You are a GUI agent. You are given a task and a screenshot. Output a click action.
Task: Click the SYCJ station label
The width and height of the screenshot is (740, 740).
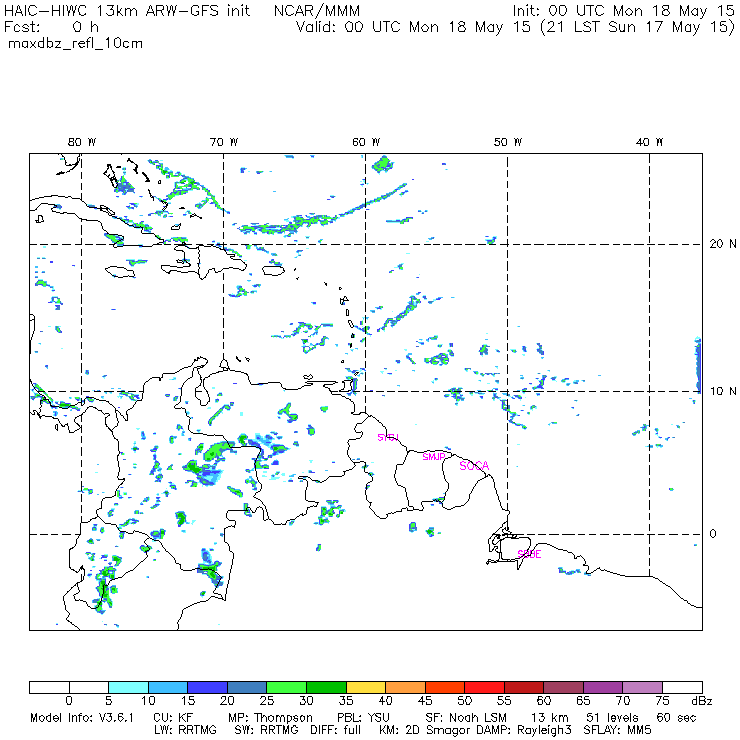(388, 437)
